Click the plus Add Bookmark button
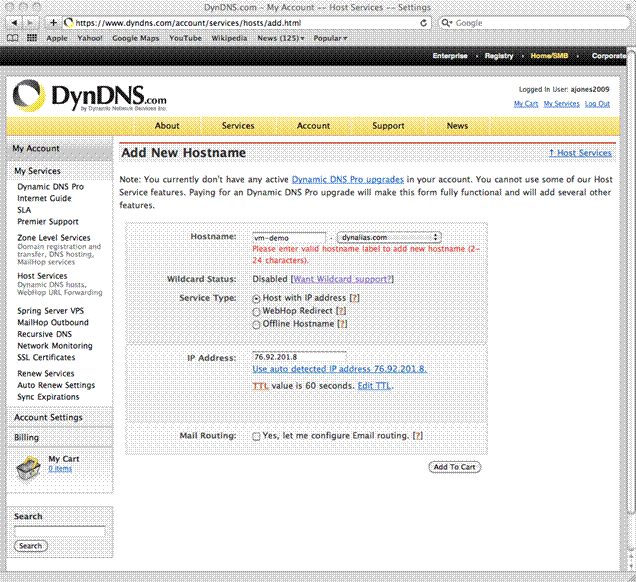Screen dimensions: 636x582 pyautogui.click(x=53, y=23)
